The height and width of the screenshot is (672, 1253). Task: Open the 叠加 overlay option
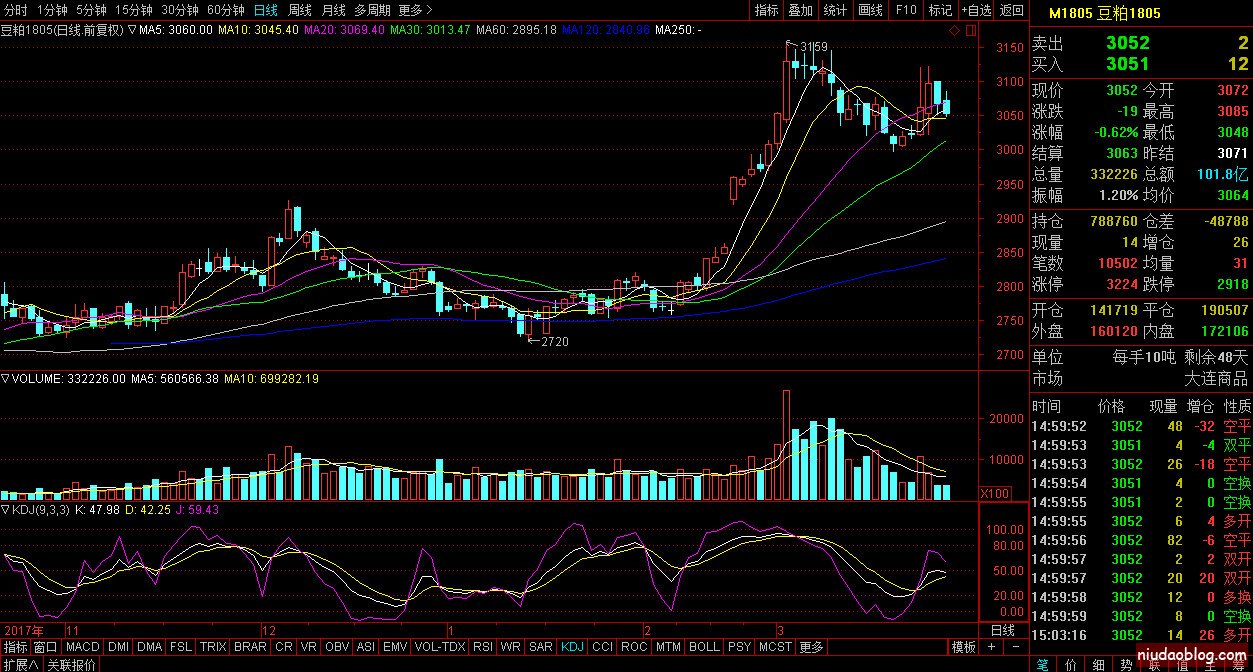pos(800,10)
